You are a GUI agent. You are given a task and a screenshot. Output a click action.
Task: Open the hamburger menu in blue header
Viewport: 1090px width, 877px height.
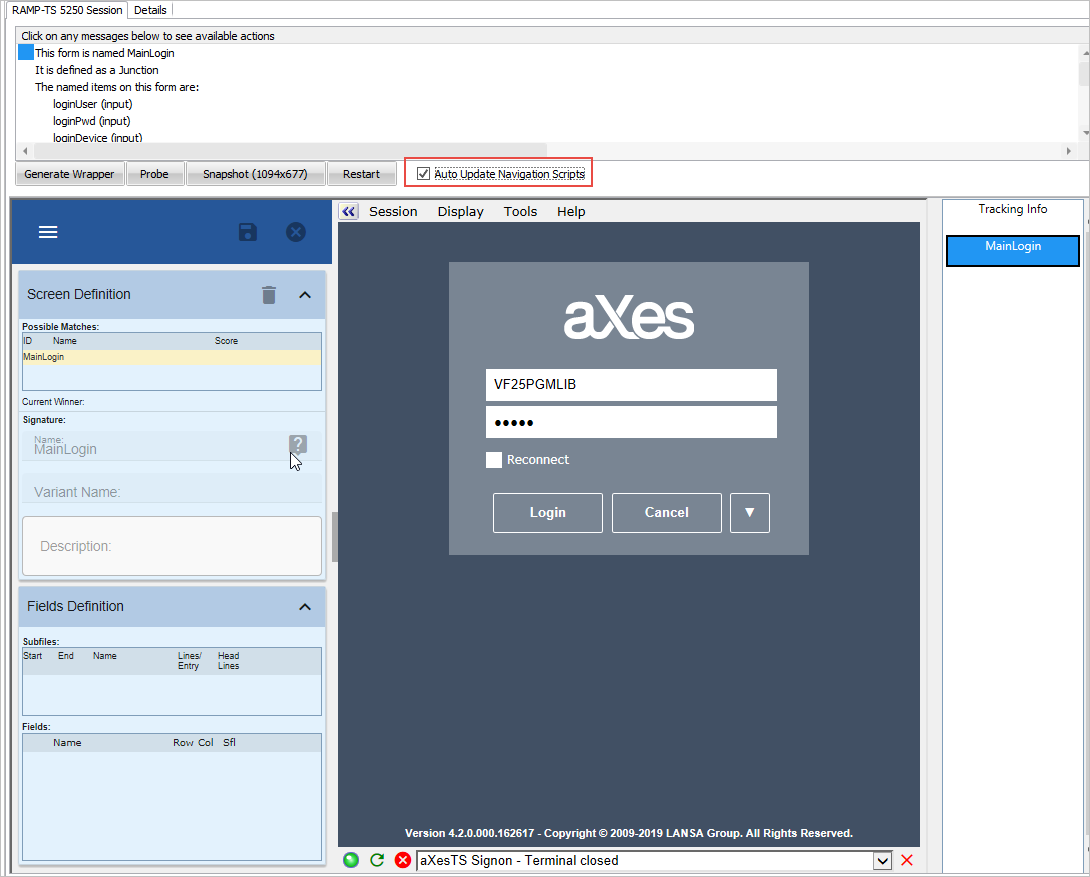pyautogui.click(x=48, y=232)
